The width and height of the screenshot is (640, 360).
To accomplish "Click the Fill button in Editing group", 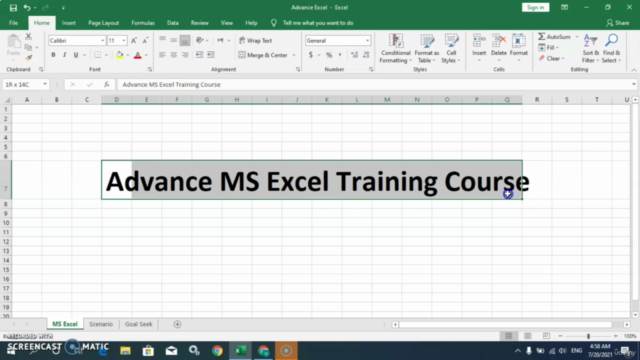I will pos(549,48).
